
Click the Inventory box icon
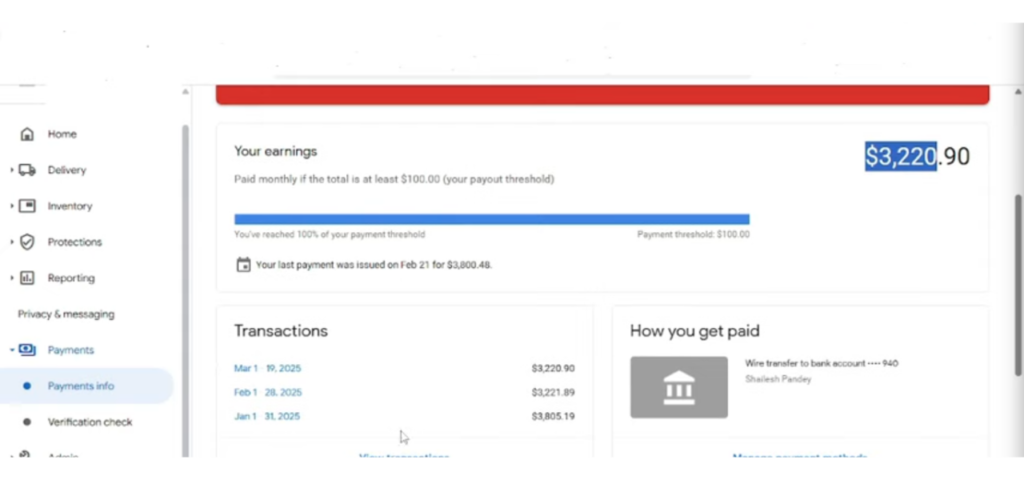point(27,206)
